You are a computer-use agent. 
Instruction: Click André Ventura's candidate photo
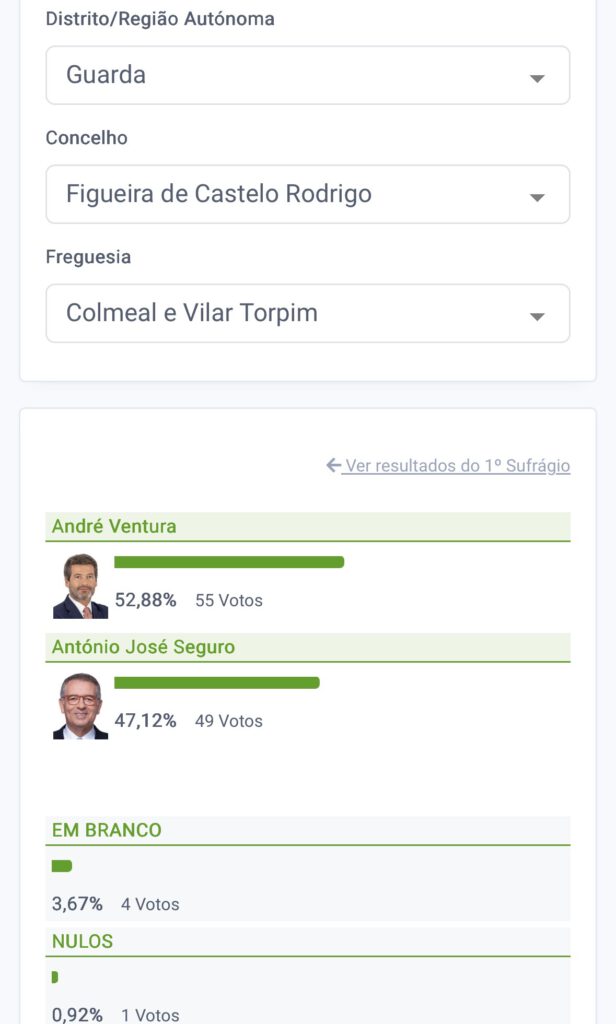tap(80, 586)
